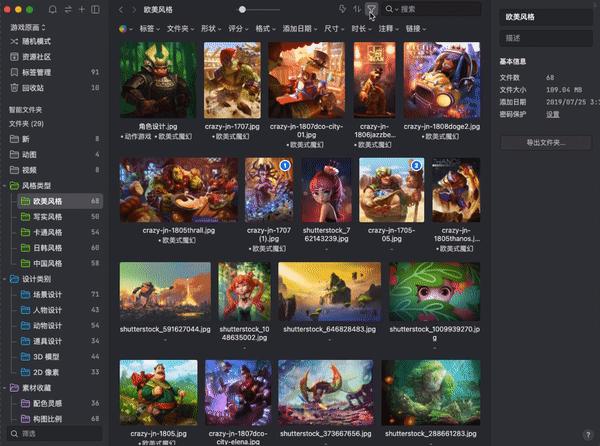This screenshot has height=446, width=600.
Task: Open the color filter swatch dropdown
Action: click(126, 29)
